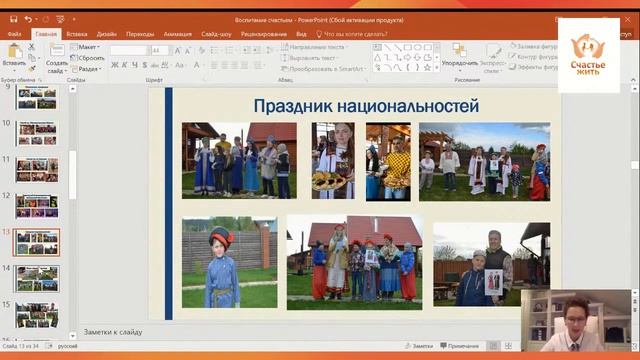Toggle Italic (К) formatting

[x=124, y=65]
